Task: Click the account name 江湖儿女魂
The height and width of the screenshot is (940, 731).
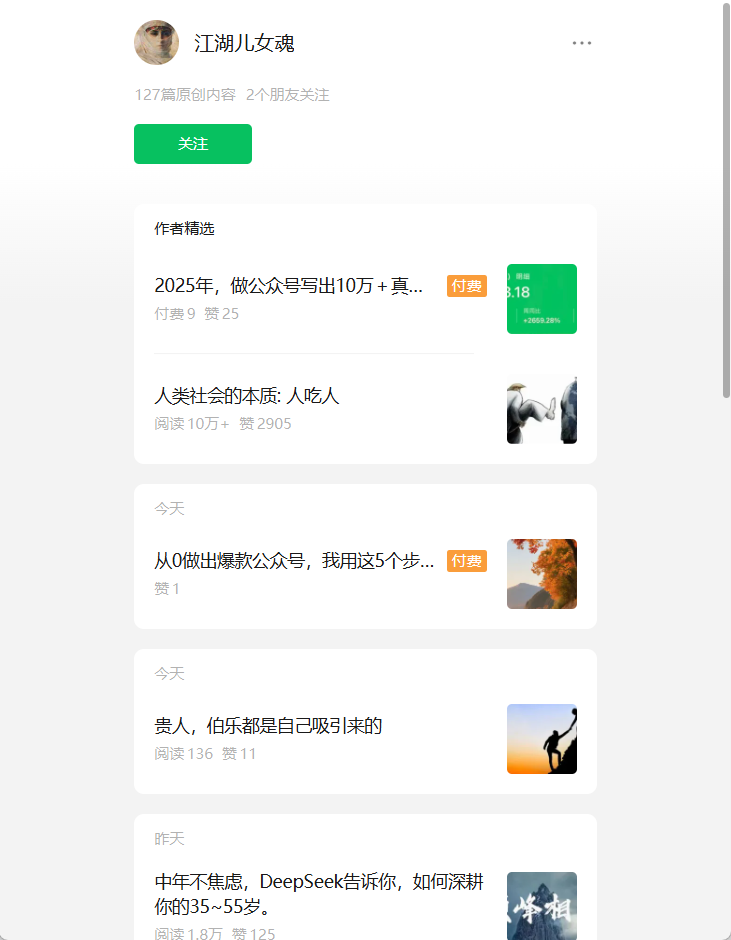Action: point(244,43)
